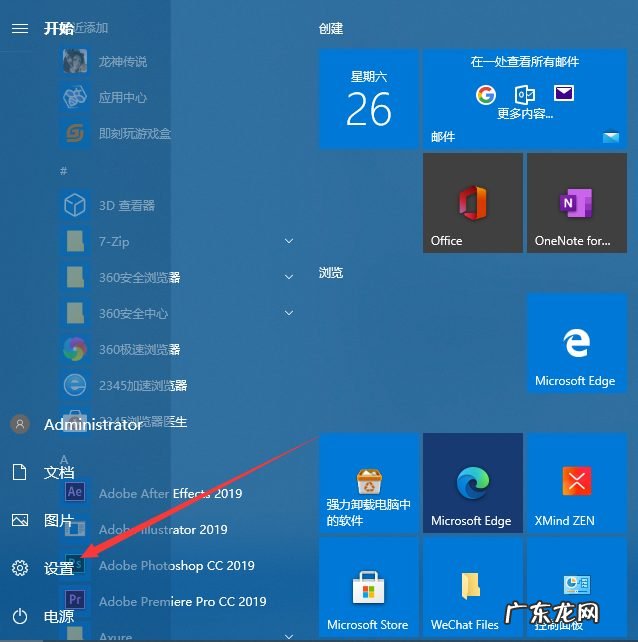Open the OneNote tile
Viewport: 638px width, 642px height.
click(577, 203)
